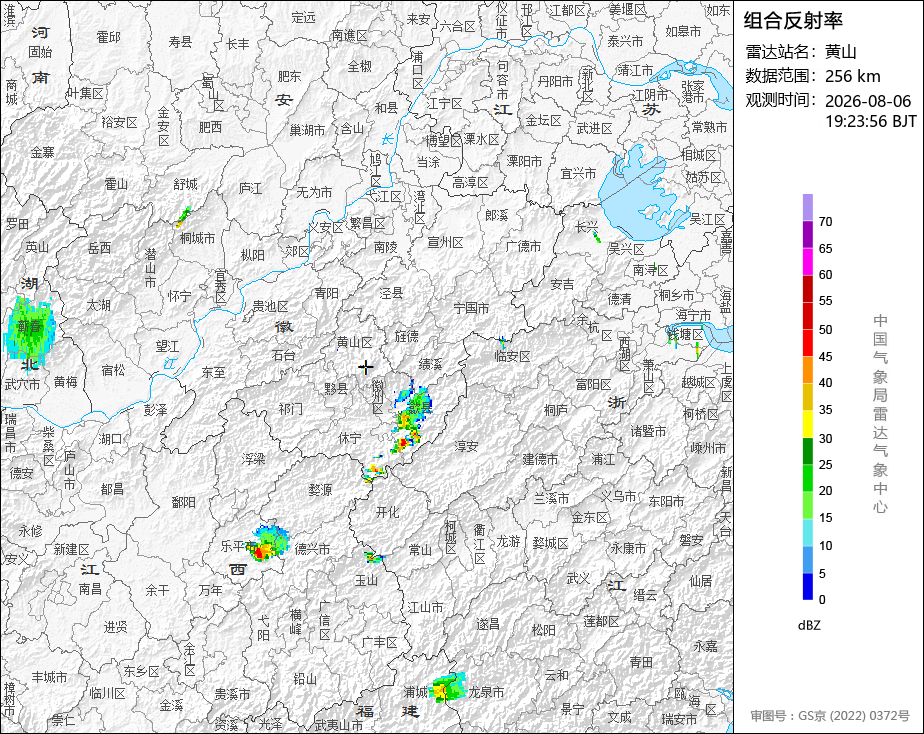
Task: Click the yellow 30 dBZ legend swatch
Action: coord(808,424)
